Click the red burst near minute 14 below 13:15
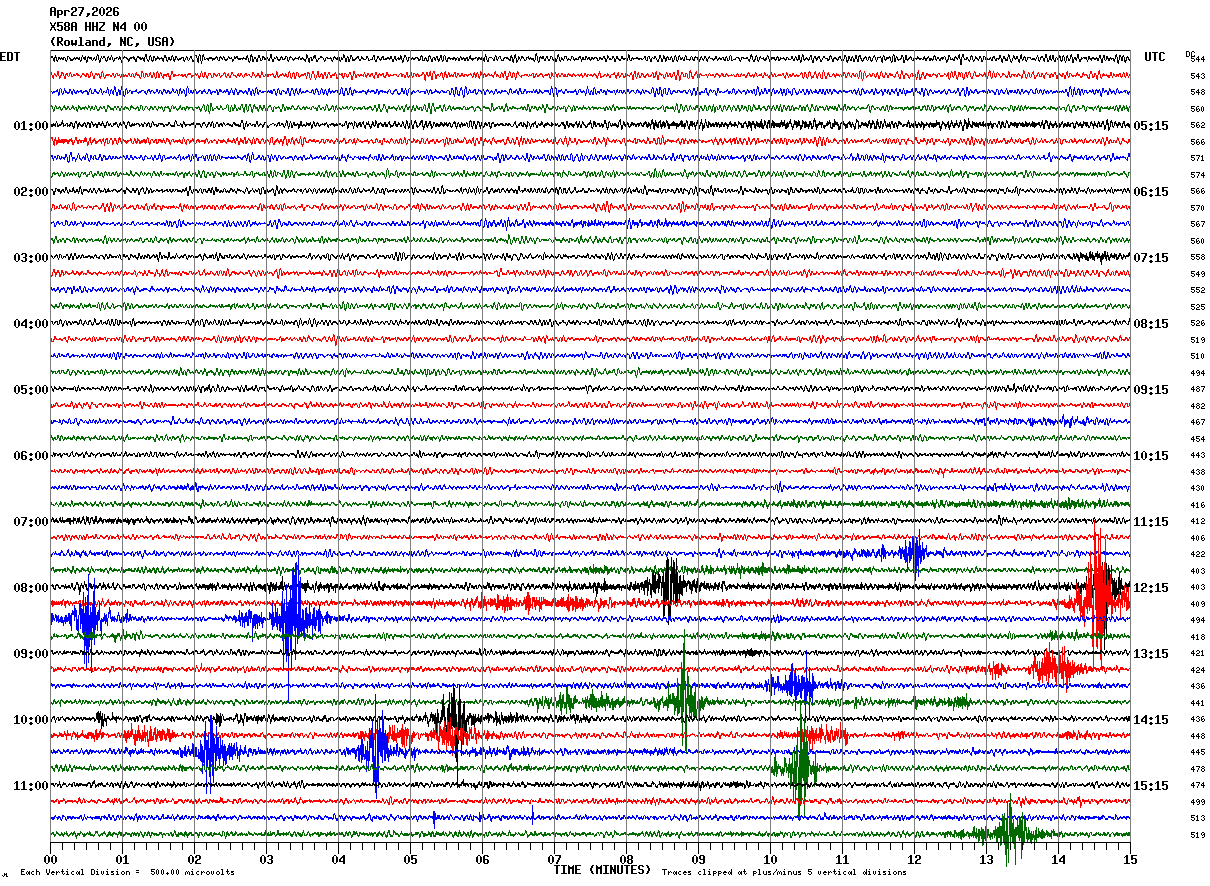Viewport: 1210px width, 886px height. tap(1055, 668)
